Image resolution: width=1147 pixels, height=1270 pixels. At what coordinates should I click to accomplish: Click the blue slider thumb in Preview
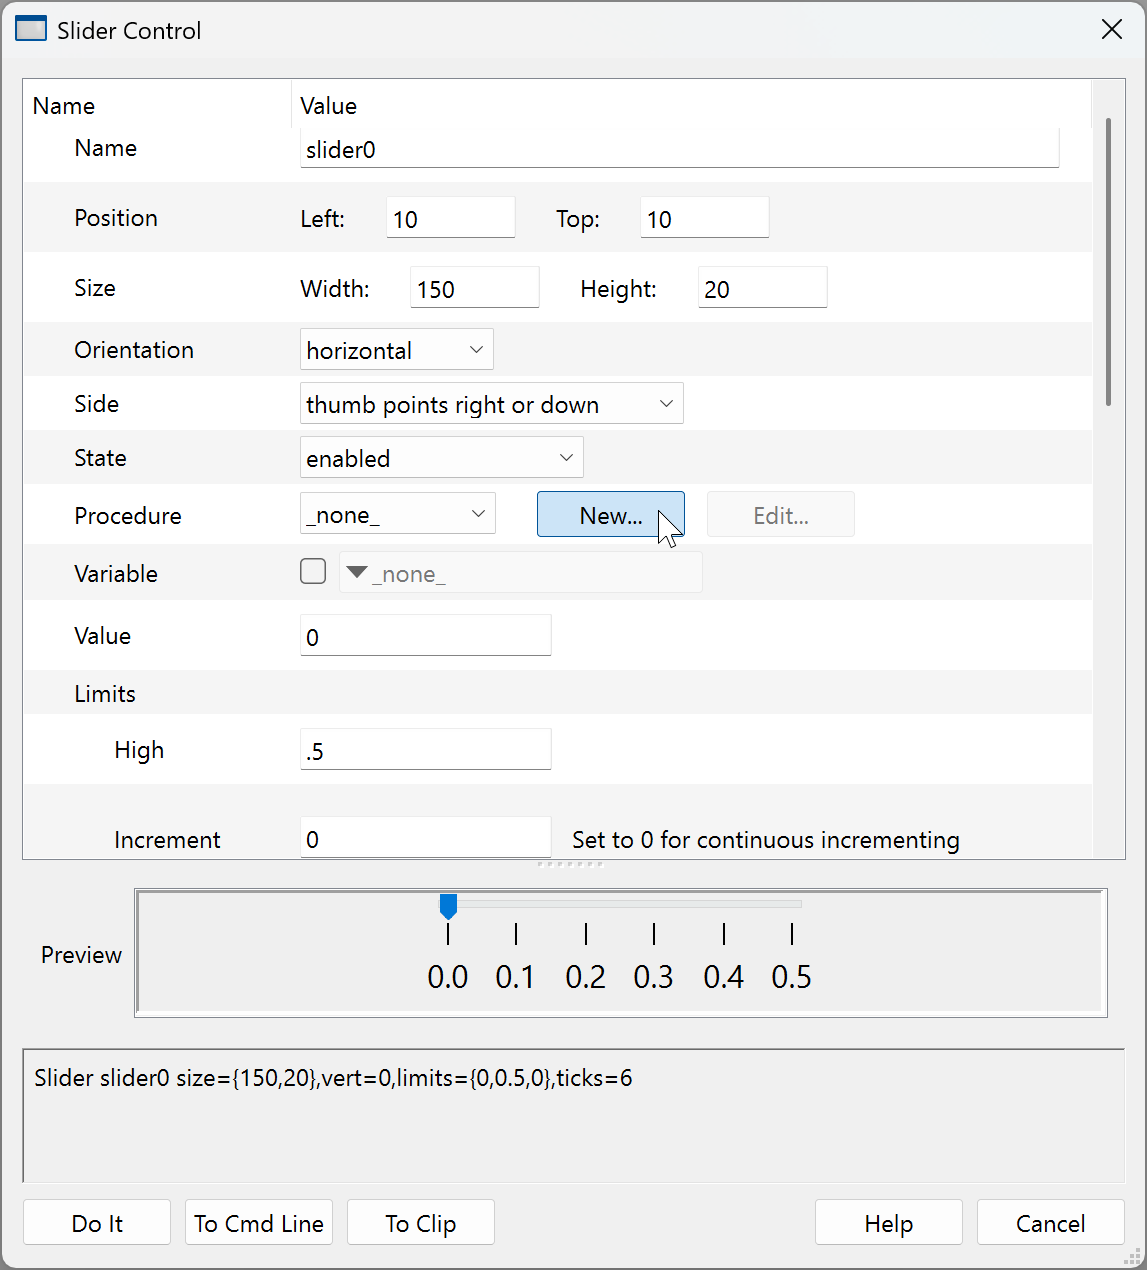coord(448,906)
